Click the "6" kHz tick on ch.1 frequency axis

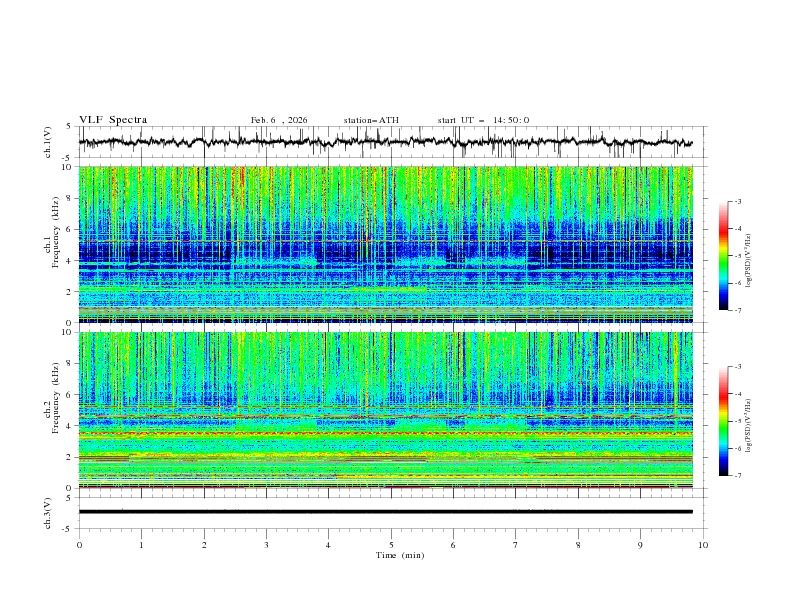click(x=71, y=229)
